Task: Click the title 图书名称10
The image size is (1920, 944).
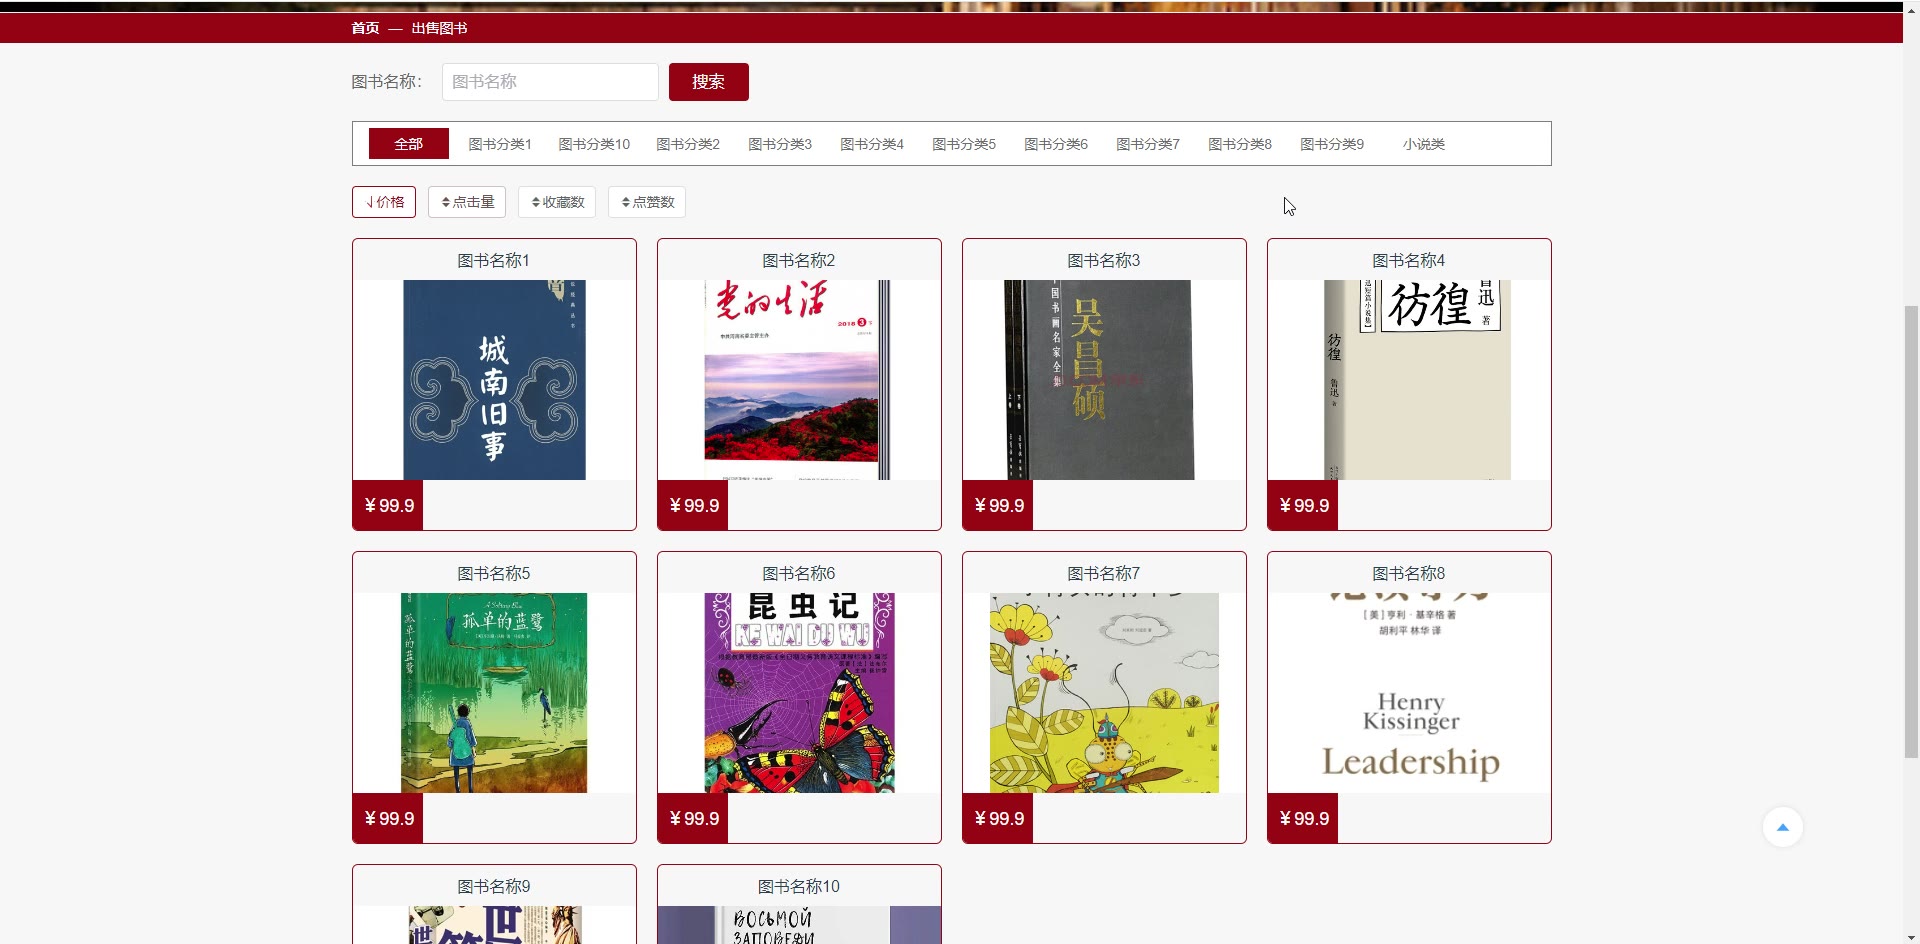Action: [799, 887]
